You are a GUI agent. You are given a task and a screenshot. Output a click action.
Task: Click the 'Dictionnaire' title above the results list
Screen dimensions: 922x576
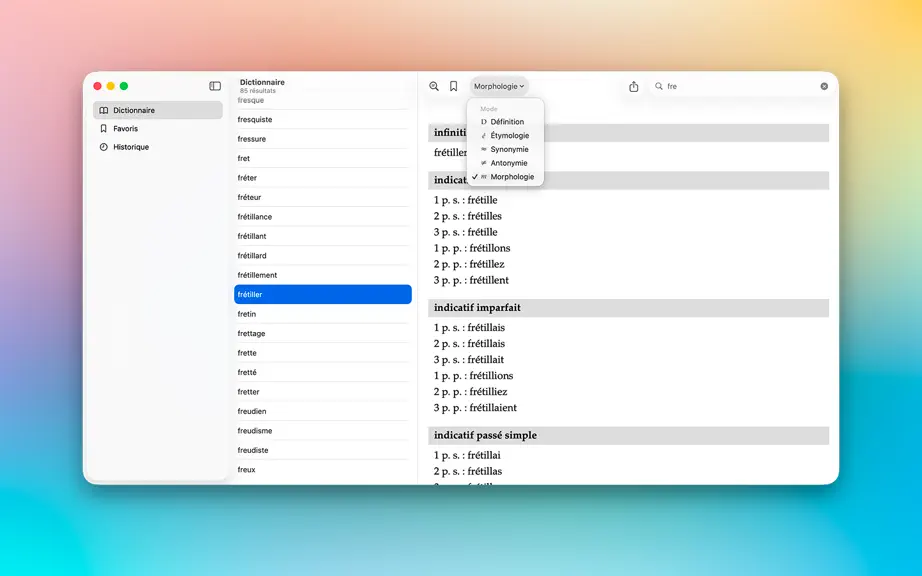click(262, 82)
